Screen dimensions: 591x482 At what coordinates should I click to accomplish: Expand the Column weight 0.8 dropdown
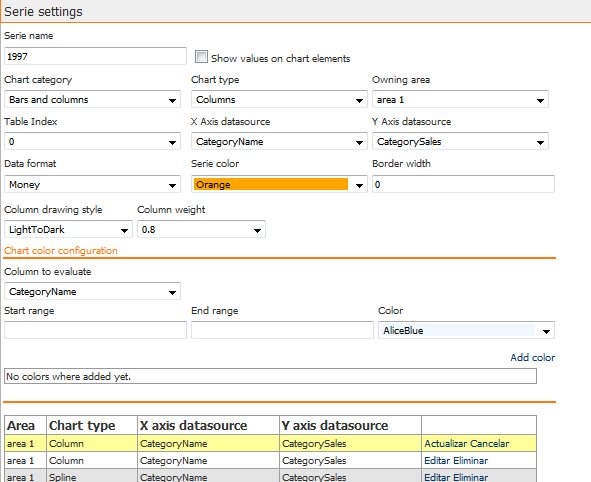point(201,230)
